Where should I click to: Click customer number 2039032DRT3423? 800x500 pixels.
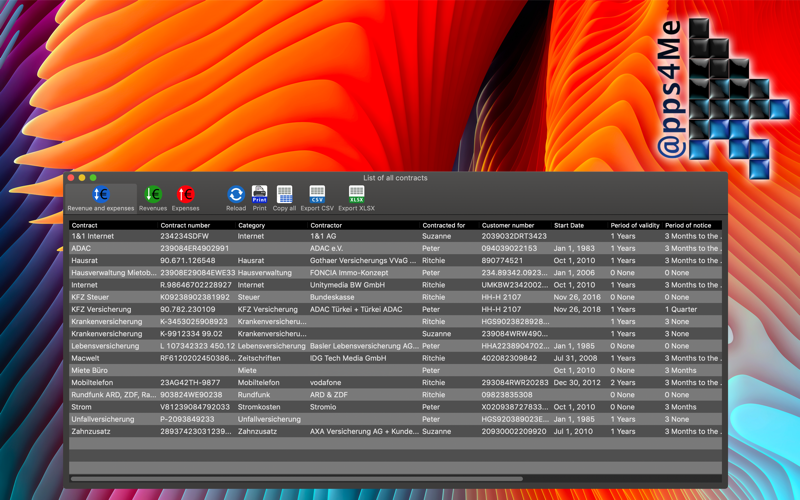tap(514, 236)
